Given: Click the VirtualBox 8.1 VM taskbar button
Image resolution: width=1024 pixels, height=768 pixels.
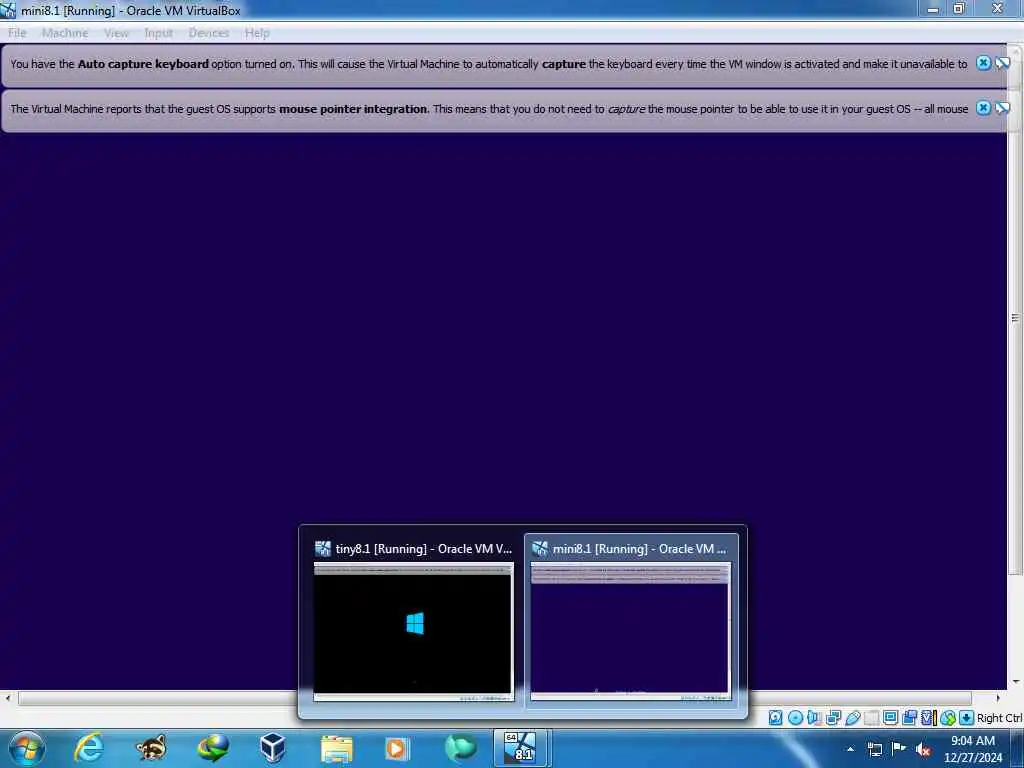Looking at the screenshot, I should pos(521,748).
